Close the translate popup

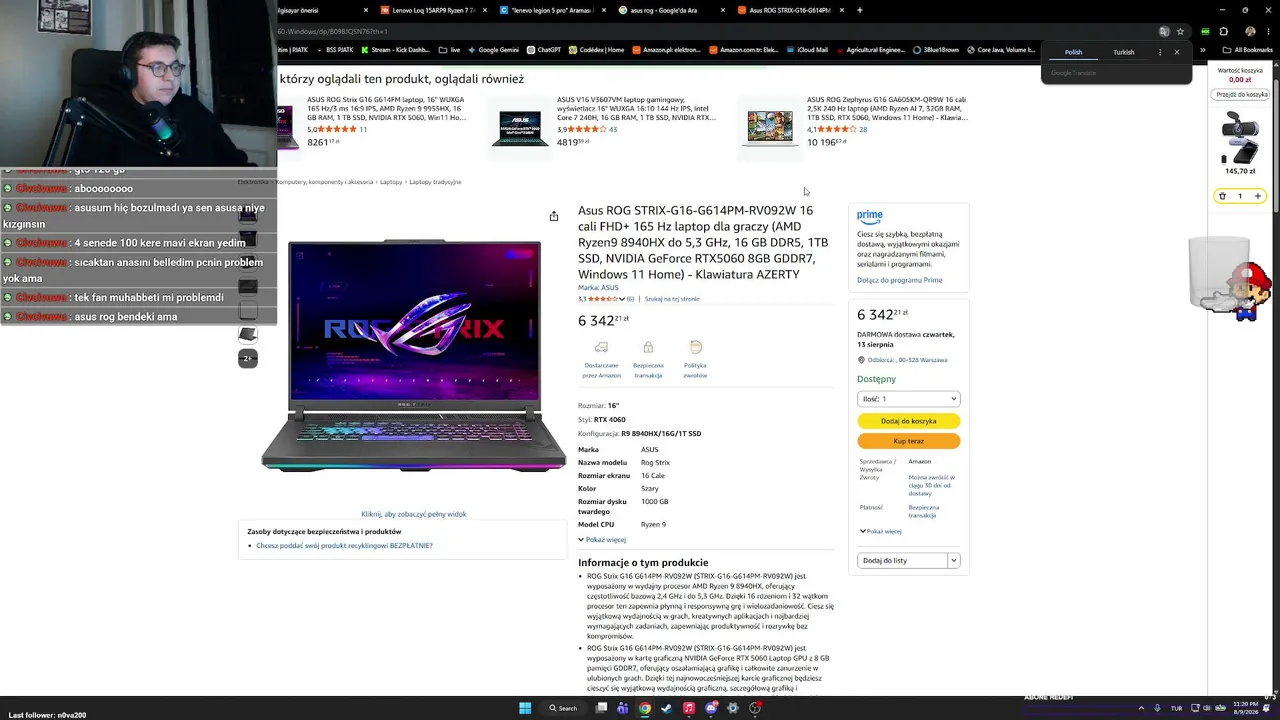(1177, 52)
